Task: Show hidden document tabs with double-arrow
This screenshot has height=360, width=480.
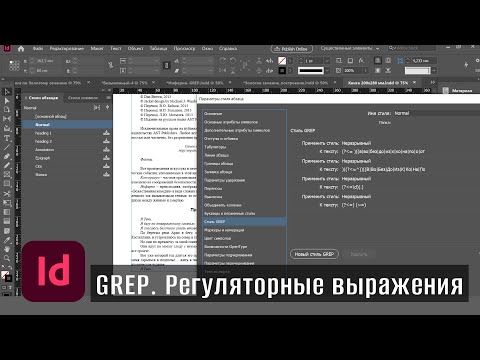Action: tap(433, 82)
